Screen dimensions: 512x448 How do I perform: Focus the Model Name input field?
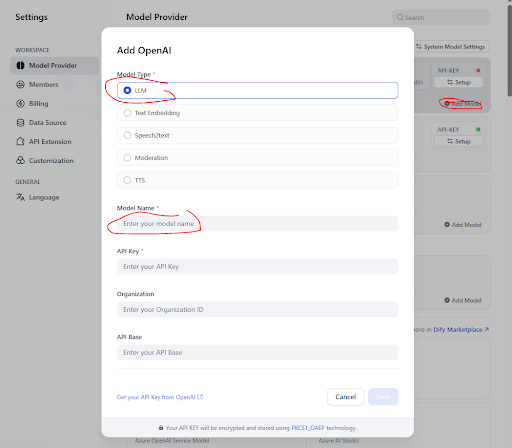[257, 224]
